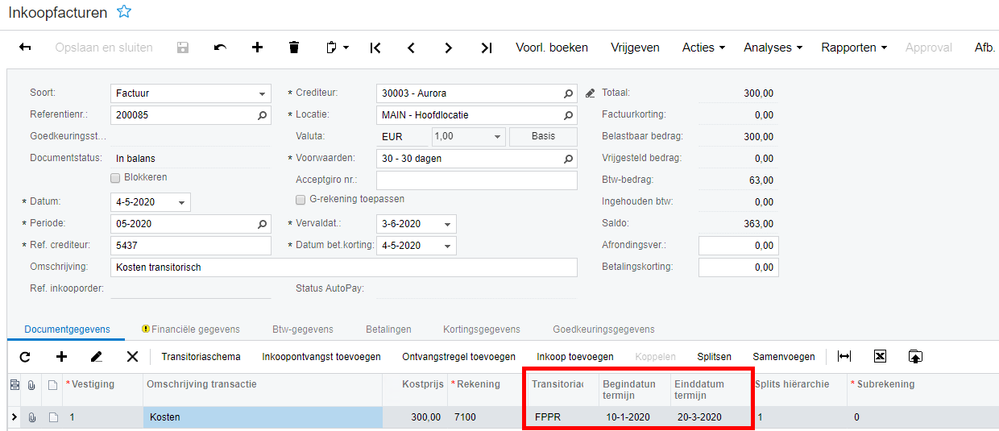Go to the last record
This screenshot has width=999, height=431.
click(x=486, y=47)
